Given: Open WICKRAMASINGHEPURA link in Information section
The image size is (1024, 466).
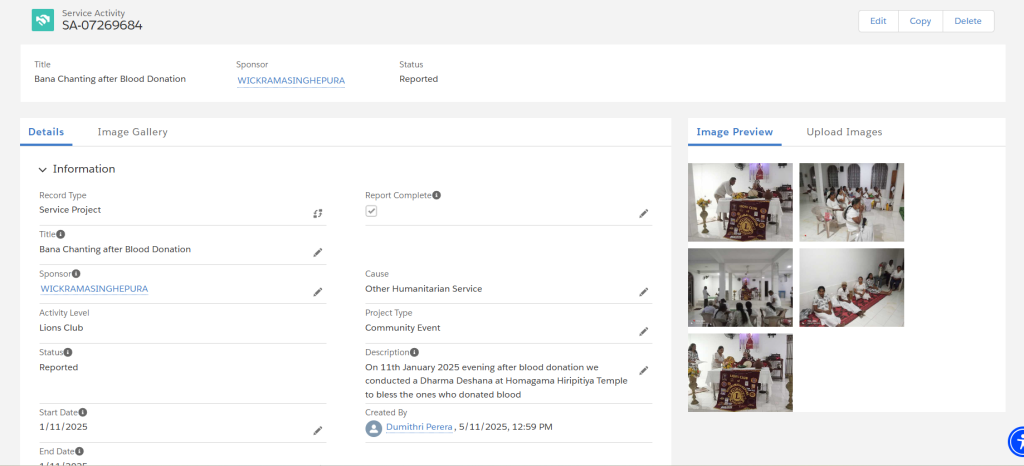Looking at the screenshot, I should [94, 288].
